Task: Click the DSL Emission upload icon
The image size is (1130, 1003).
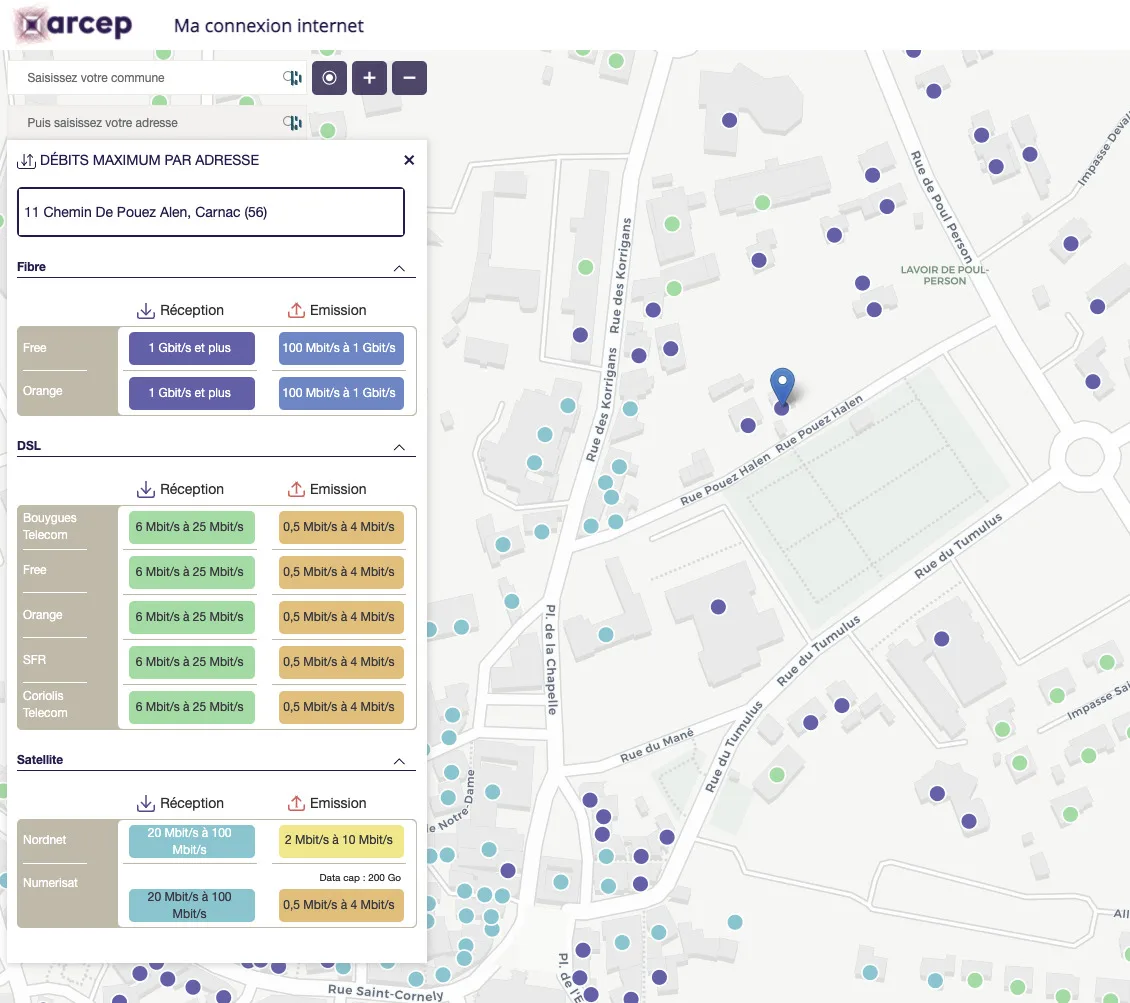Action: pos(296,489)
